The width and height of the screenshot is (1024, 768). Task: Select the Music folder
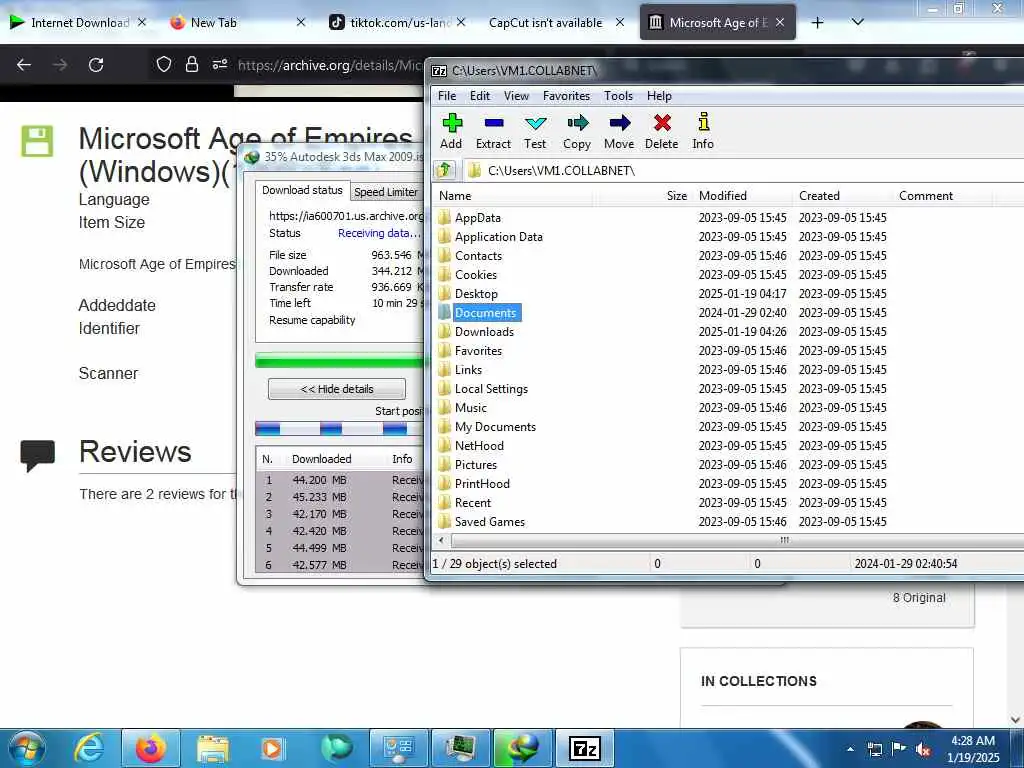click(x=470, y=408)
